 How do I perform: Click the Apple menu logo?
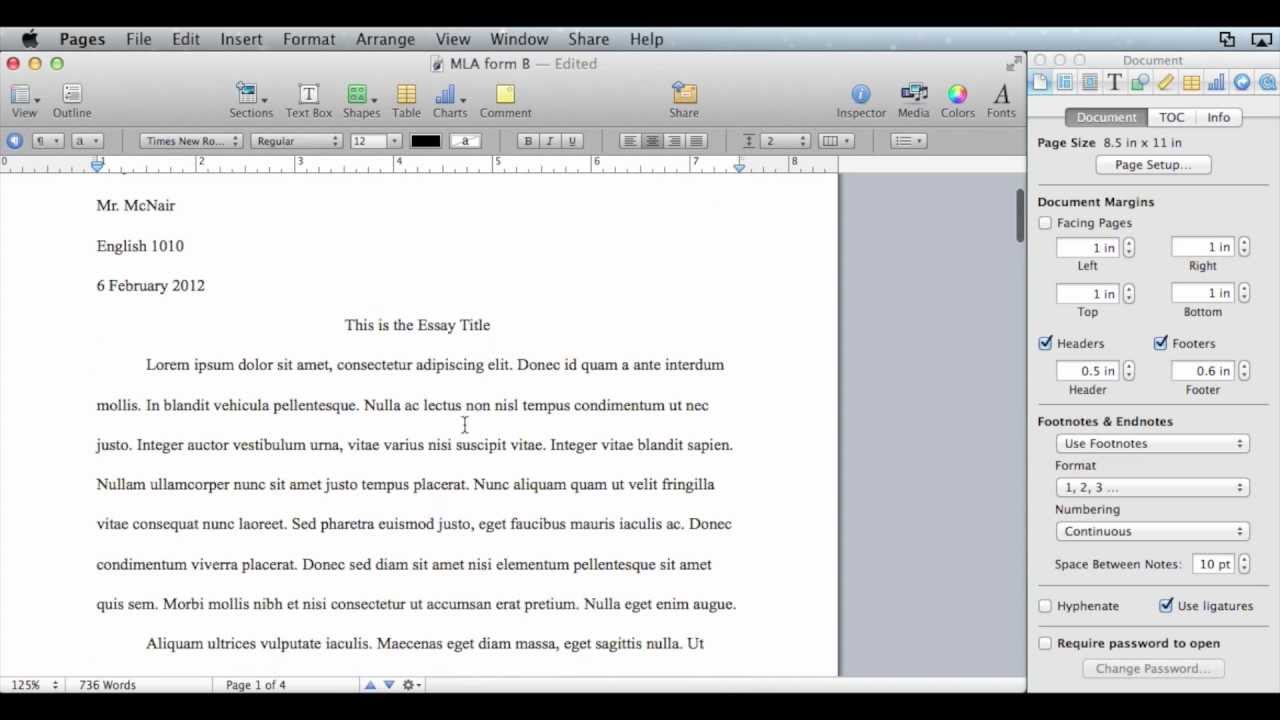(30, 39)
